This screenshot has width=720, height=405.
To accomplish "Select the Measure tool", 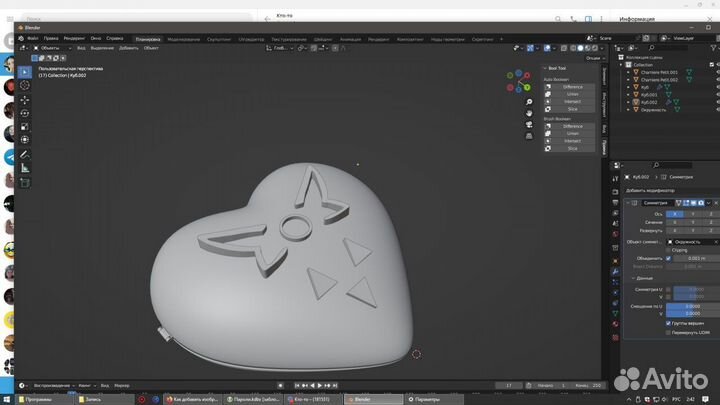I will click(x=25, y=169).
